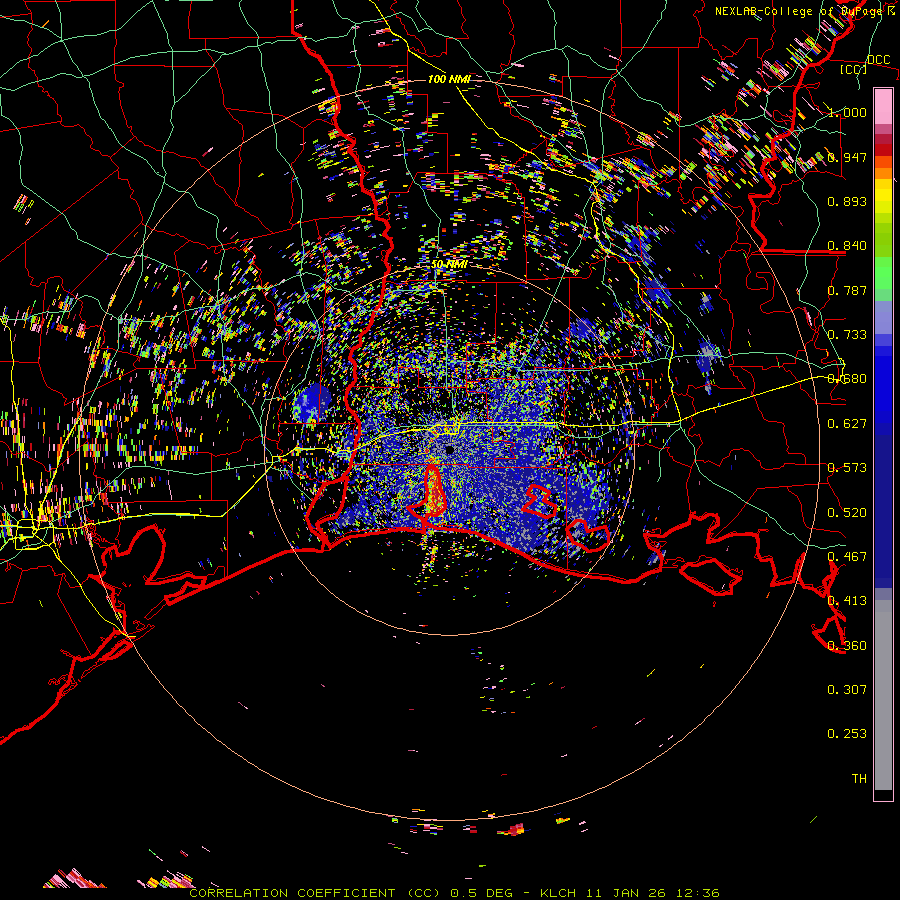
Task: Click the TH threshold label
Action: pyautogui.click(x=859, y=779)
